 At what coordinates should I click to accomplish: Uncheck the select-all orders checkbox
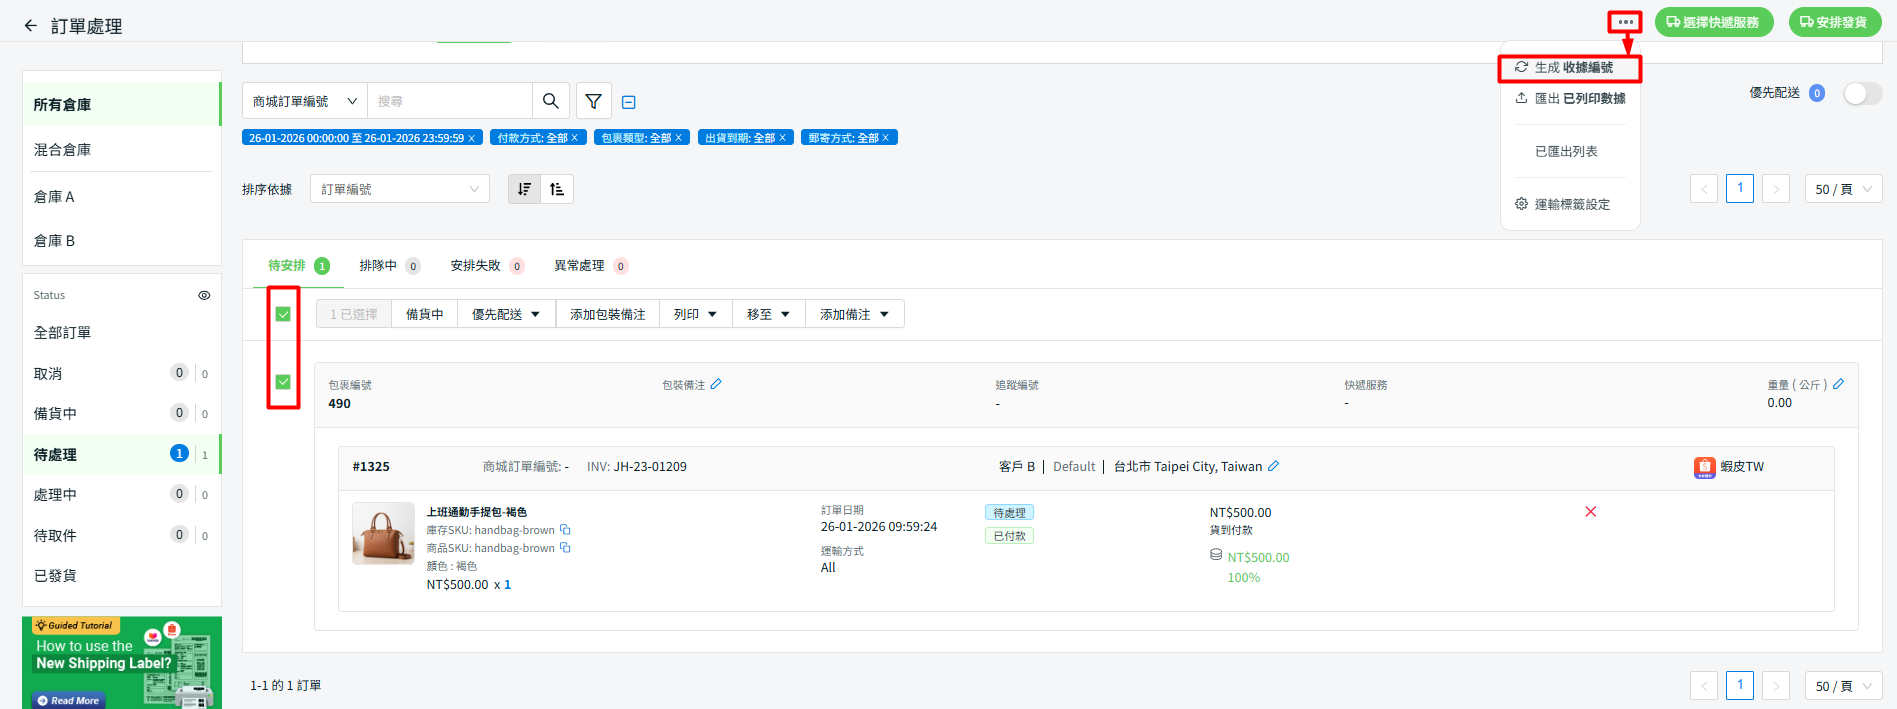[x=283, y=314]
